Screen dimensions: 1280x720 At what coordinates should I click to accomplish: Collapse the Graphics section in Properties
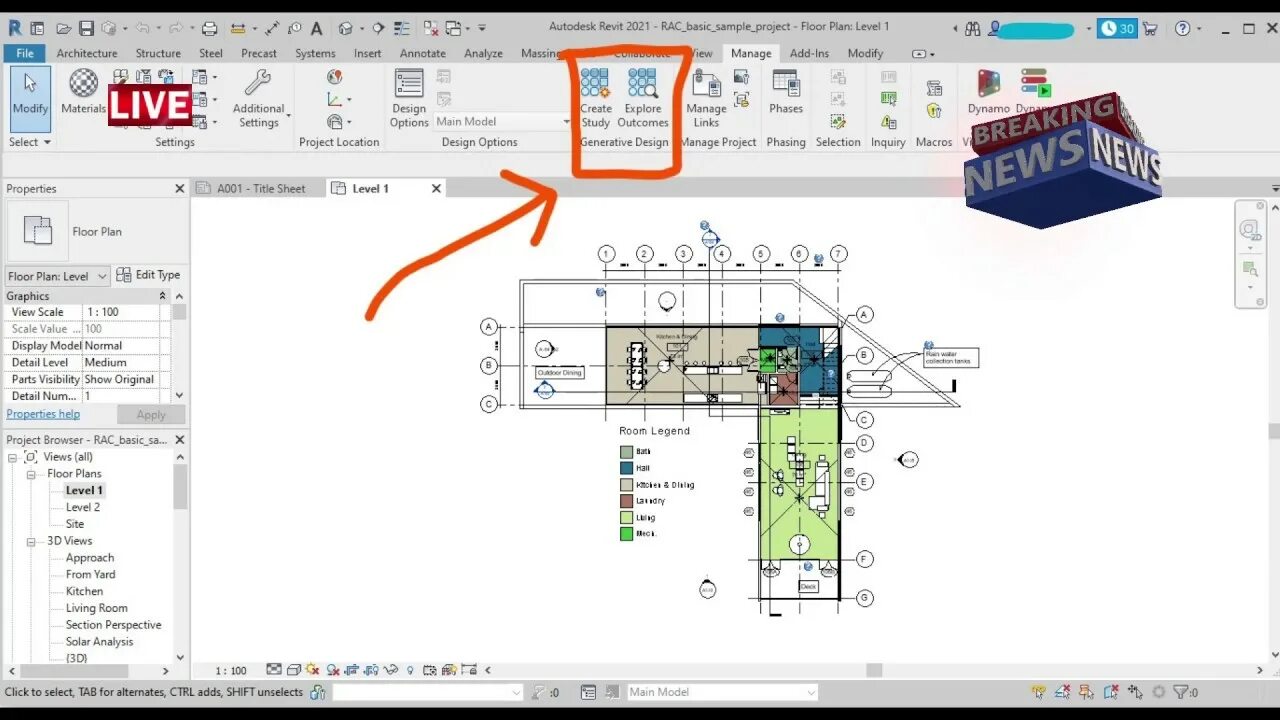pyautogui.click(x=162, y=296)
